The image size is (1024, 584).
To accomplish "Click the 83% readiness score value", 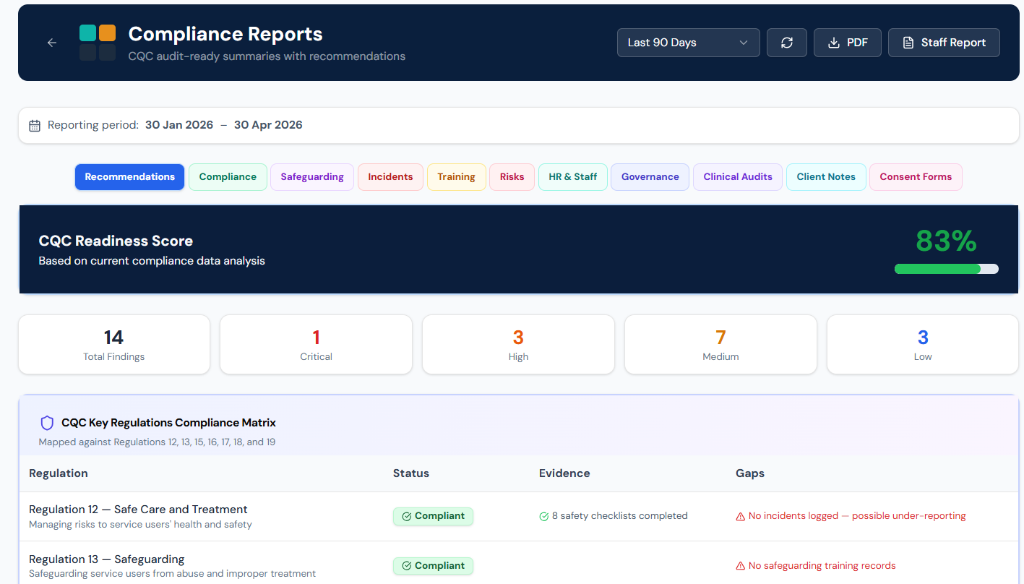I will tap(946, 241).
